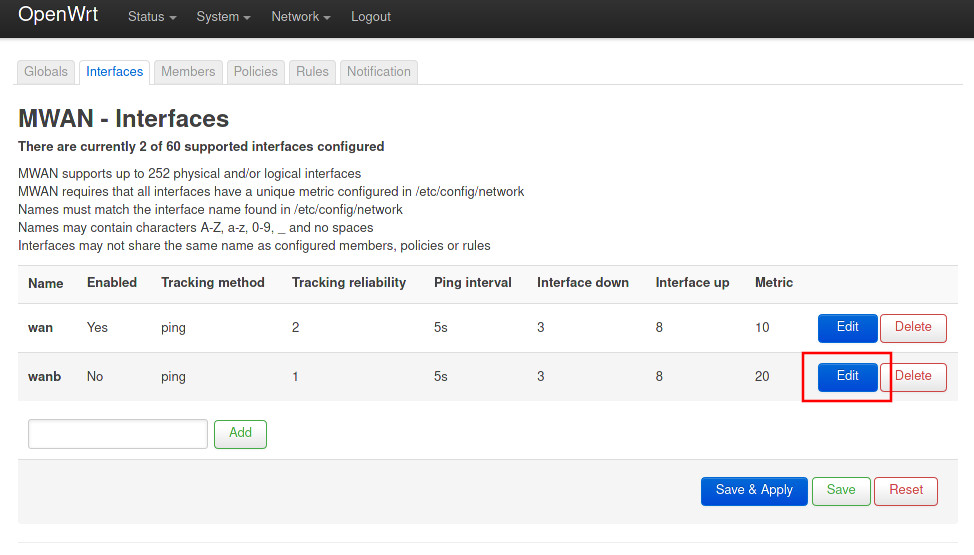Click the green Save button
The width and height of the screenshot is (974, 555).
pos(840,491)
